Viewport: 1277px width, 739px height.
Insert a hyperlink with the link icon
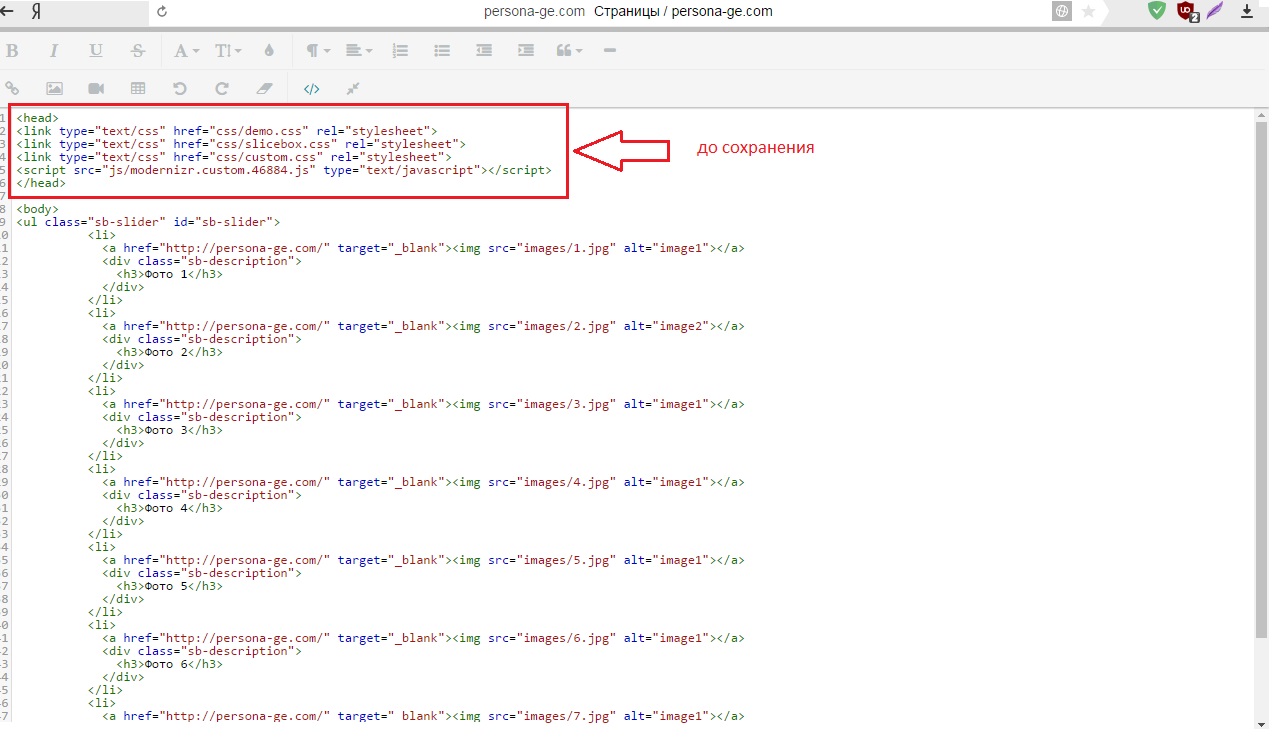[13, 89]
